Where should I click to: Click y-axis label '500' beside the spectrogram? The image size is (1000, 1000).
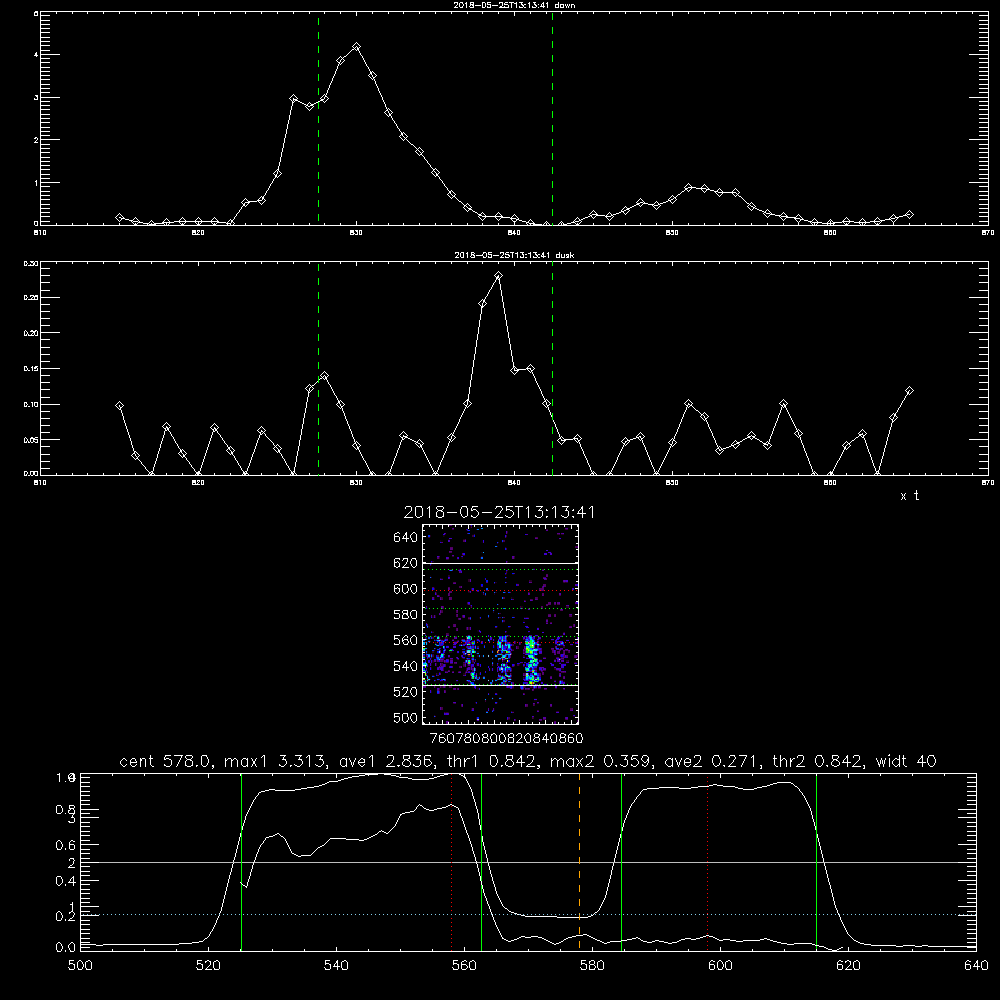[x=406, y=717]
